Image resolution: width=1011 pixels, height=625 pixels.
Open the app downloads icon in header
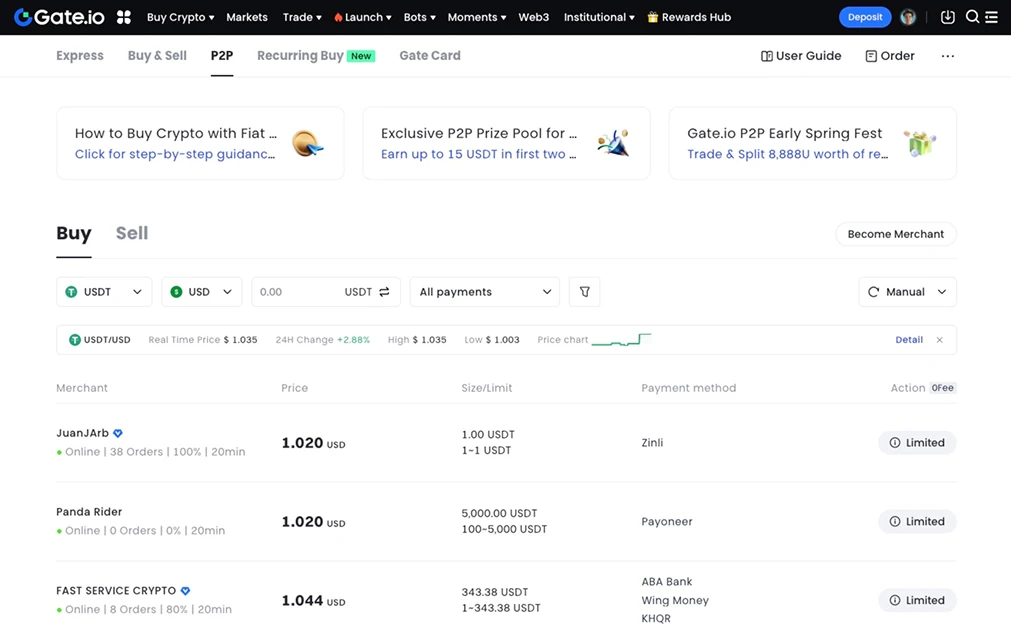pos(947,17)
